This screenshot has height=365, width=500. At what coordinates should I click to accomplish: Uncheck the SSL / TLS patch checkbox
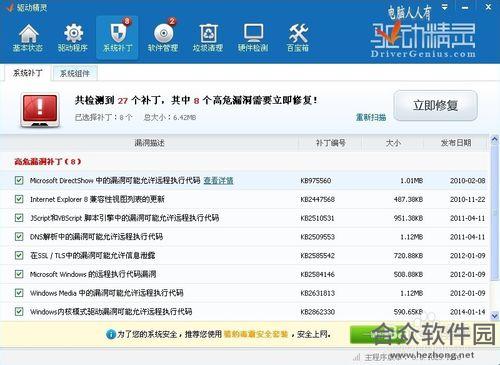click(x=19, y=256)
